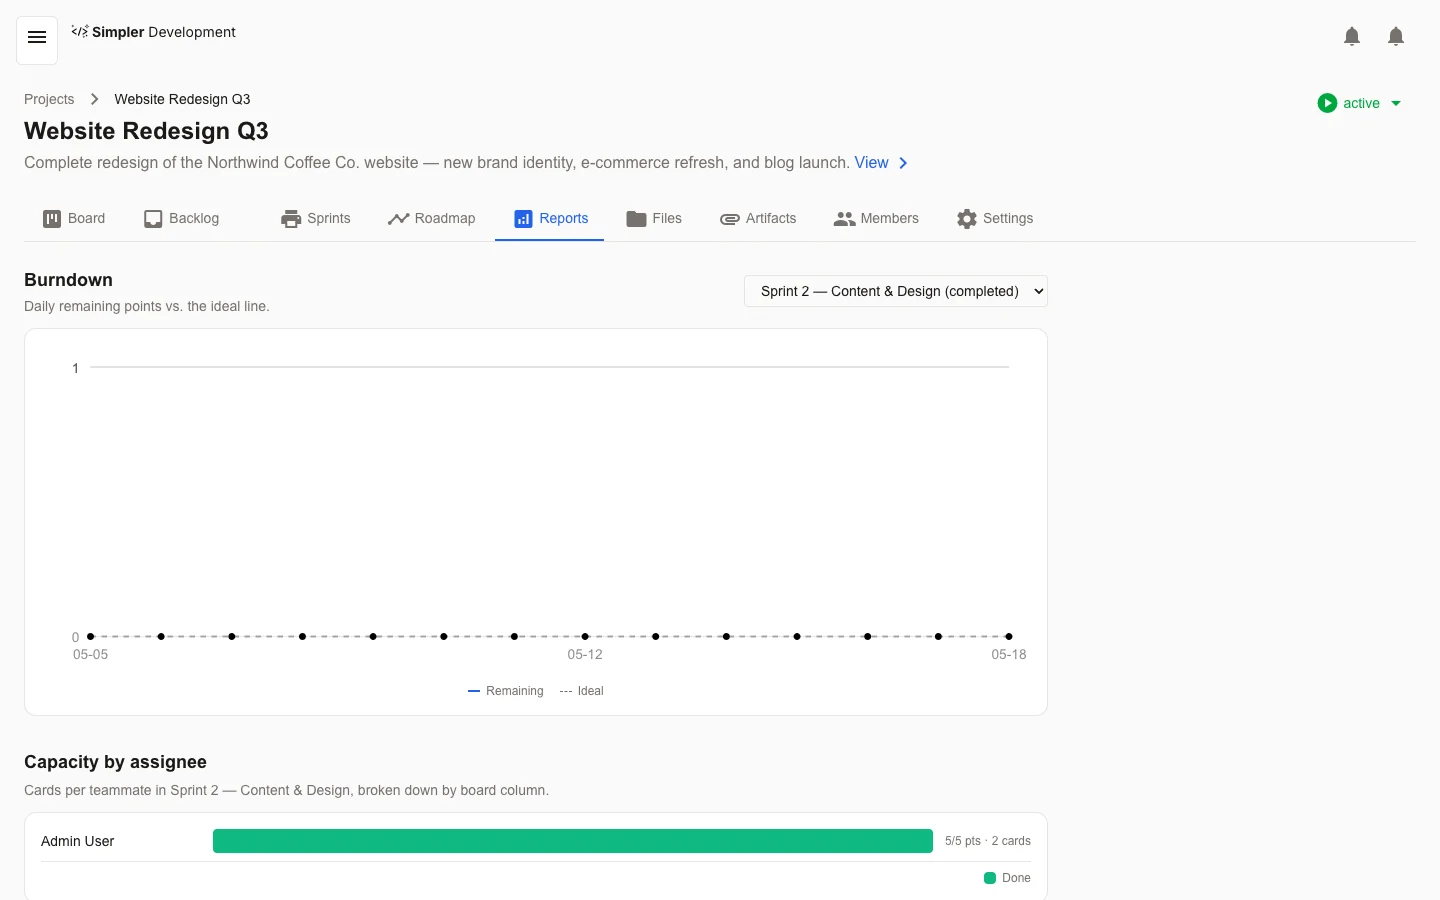Click the breadcrumb chevron separator

click(95, 99)
